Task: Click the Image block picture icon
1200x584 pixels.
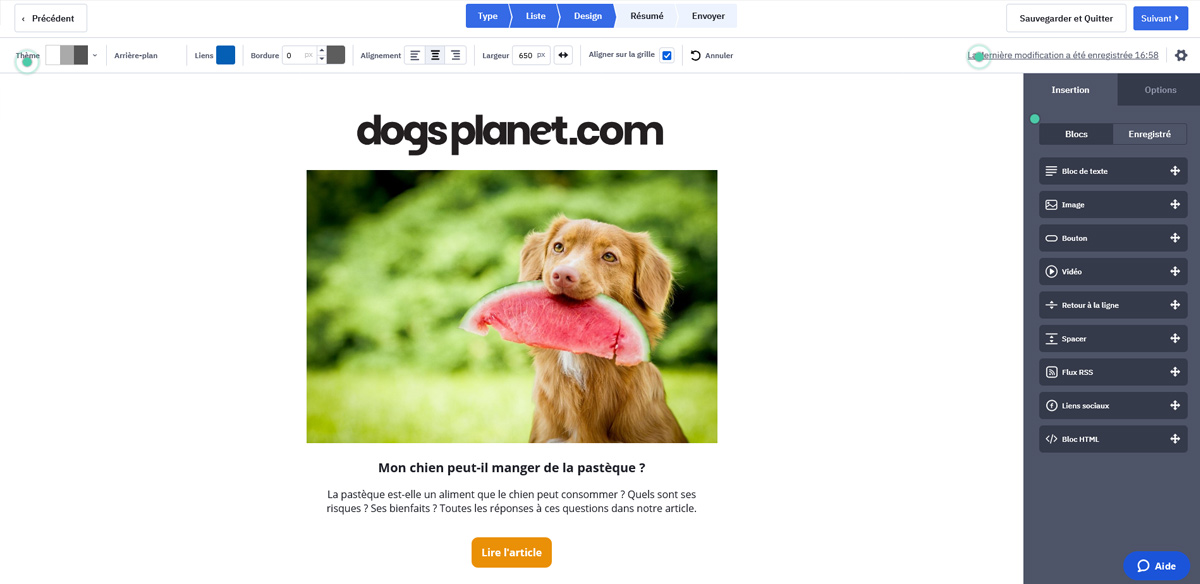Action: [1051, 205]
